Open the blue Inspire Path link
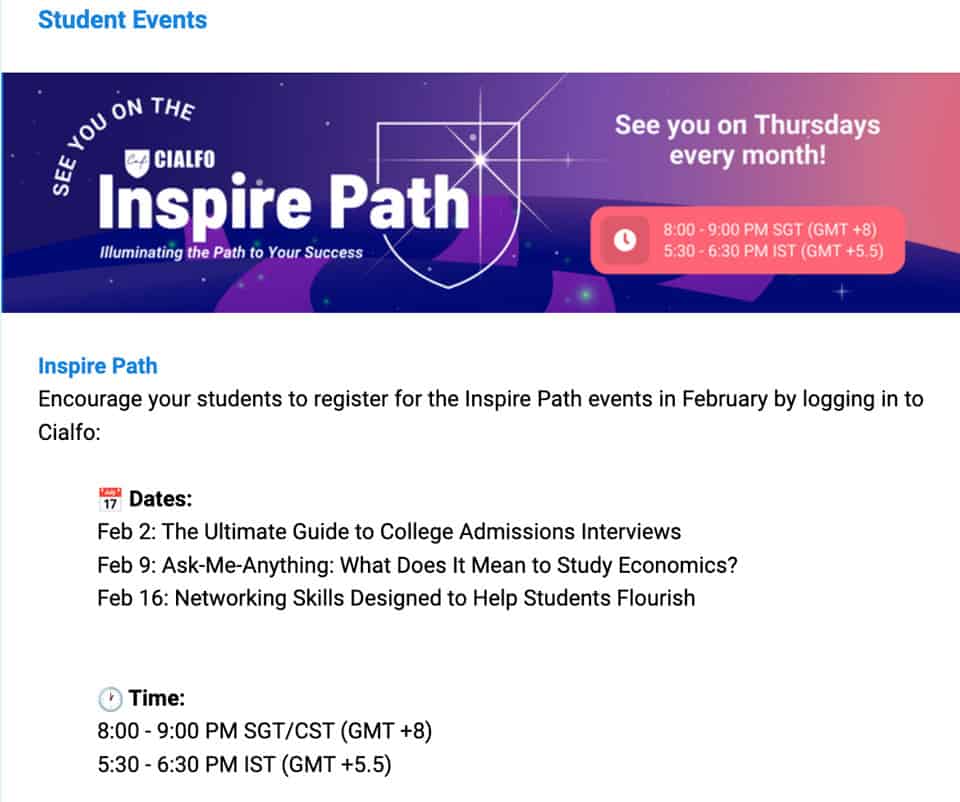Screen dimensions: 960x802 tap(98, 366)
